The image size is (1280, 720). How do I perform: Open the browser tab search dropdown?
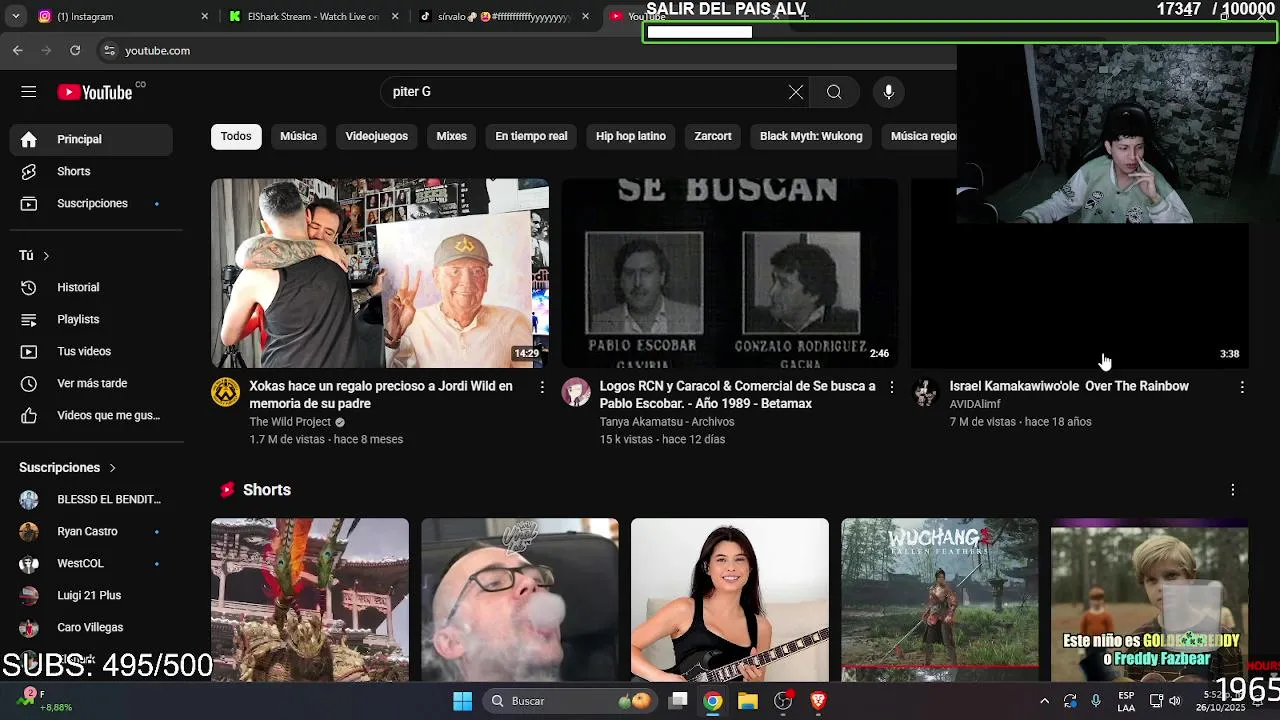15,16
